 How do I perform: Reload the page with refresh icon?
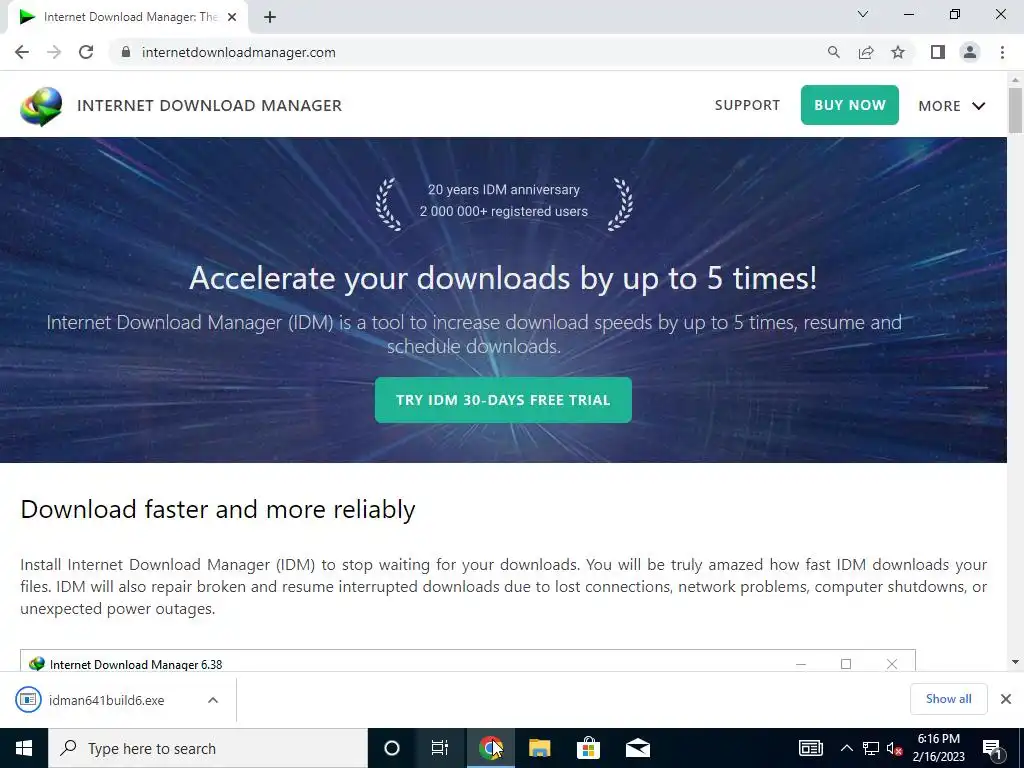[x=86, y=52]
